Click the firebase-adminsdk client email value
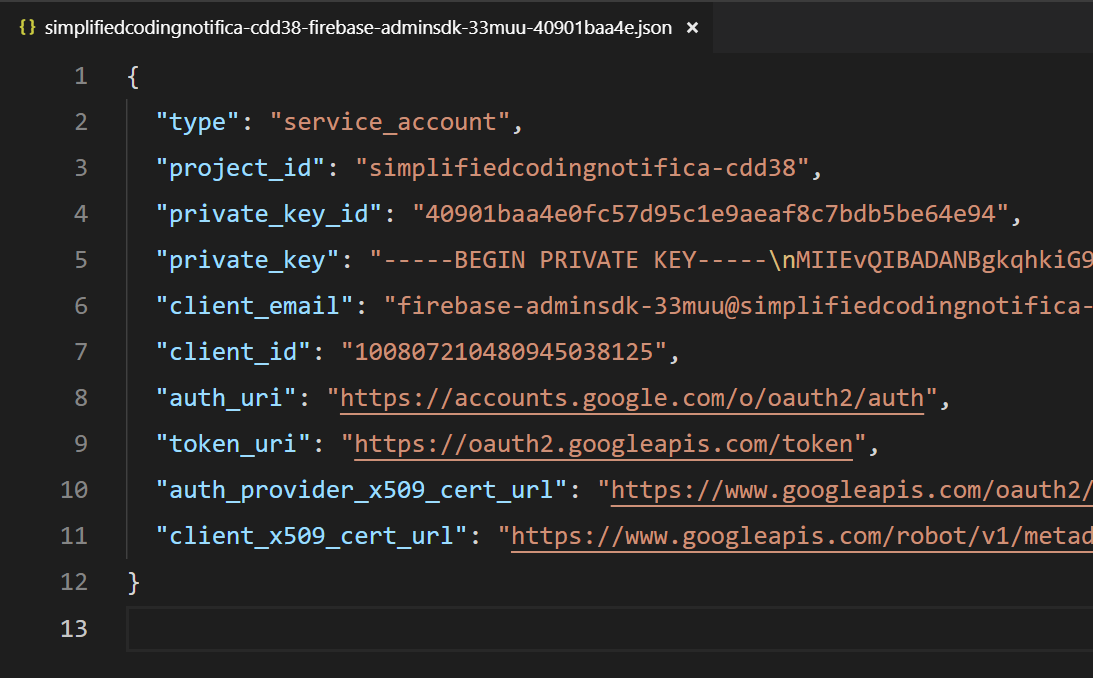Viewport: 1093px width, 678px height. 740,306
